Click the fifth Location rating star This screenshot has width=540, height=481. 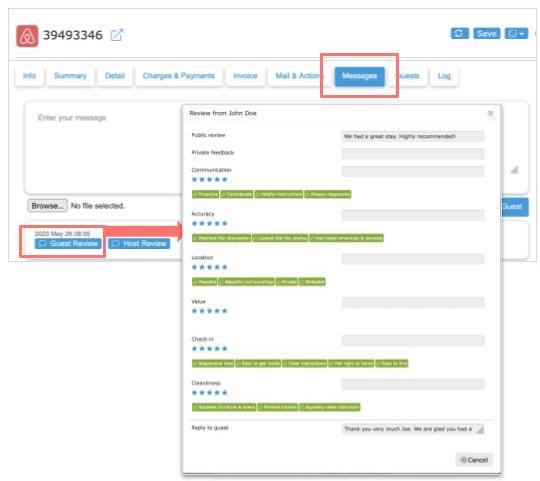click(x=225, y=267)
